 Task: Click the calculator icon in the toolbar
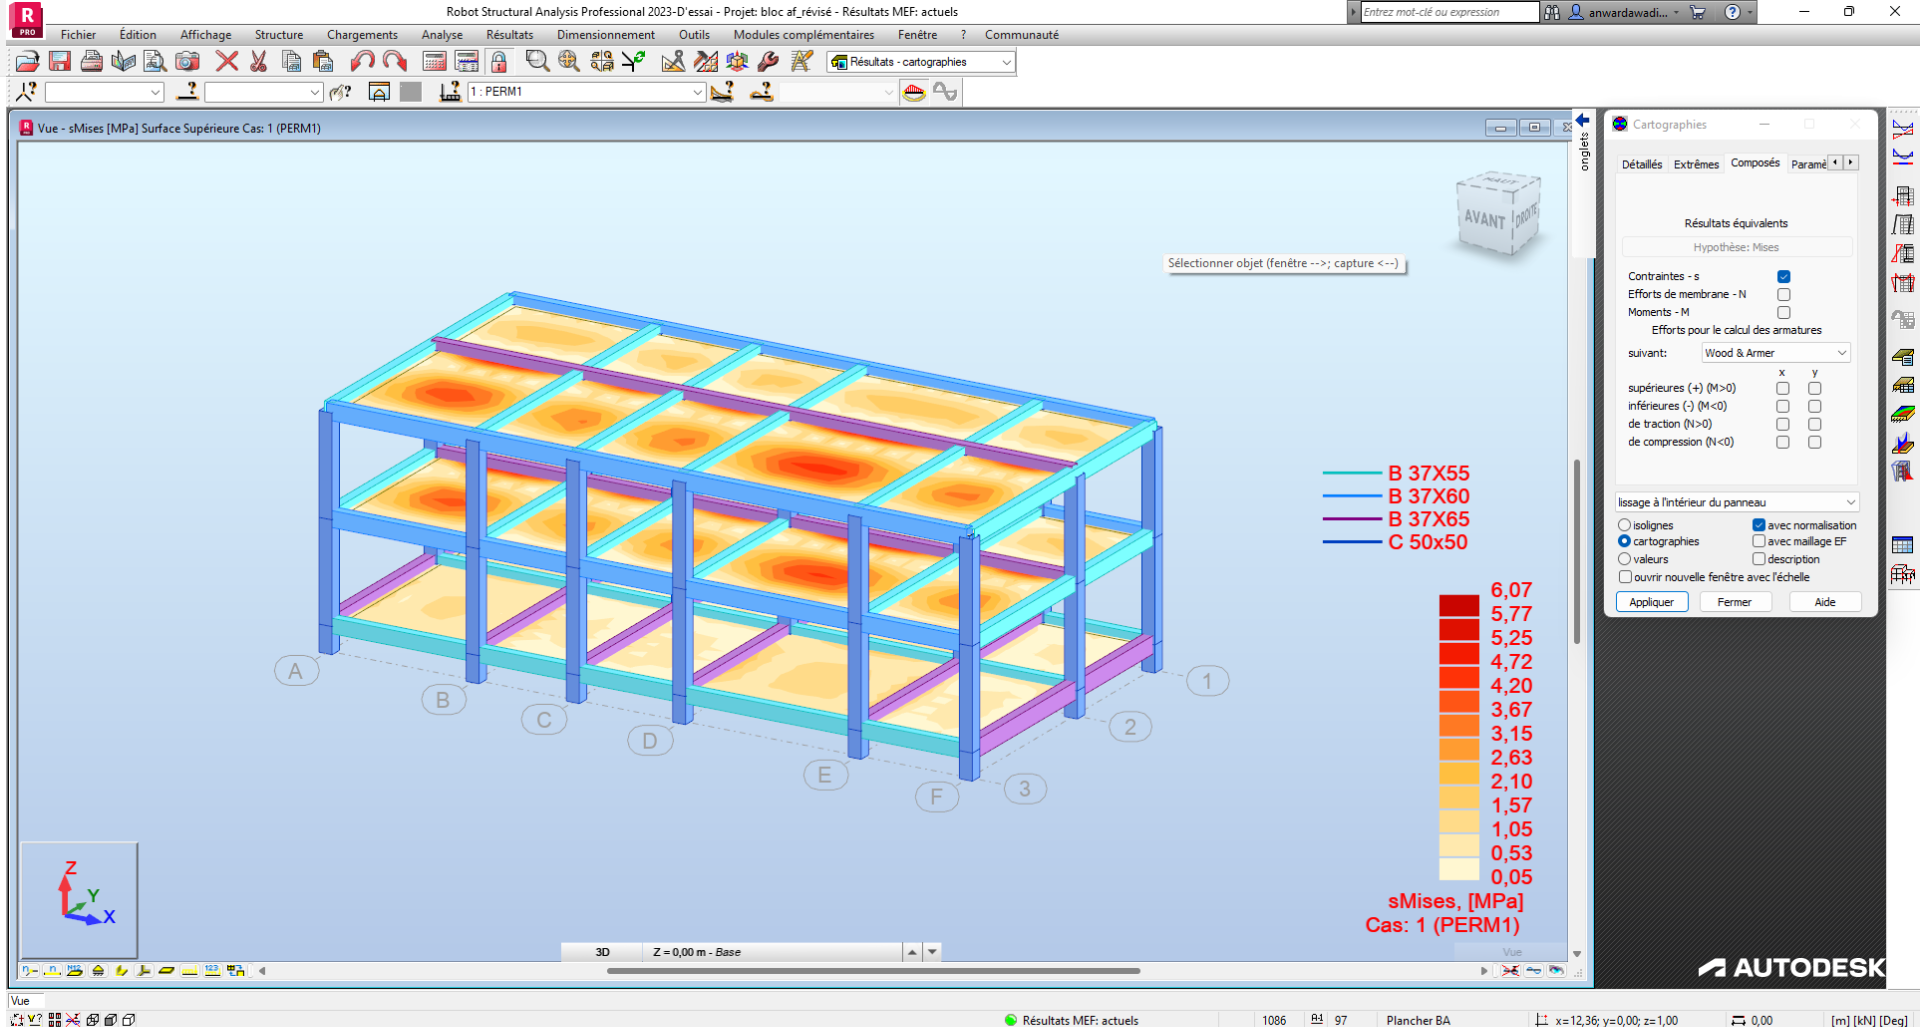[434, 62]
